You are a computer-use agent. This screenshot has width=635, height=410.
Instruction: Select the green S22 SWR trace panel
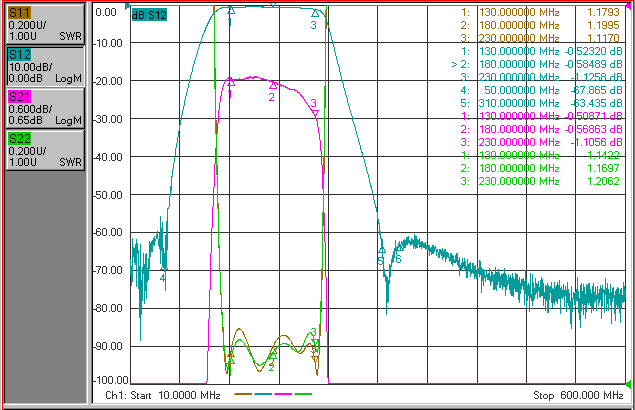coord(45,150)
